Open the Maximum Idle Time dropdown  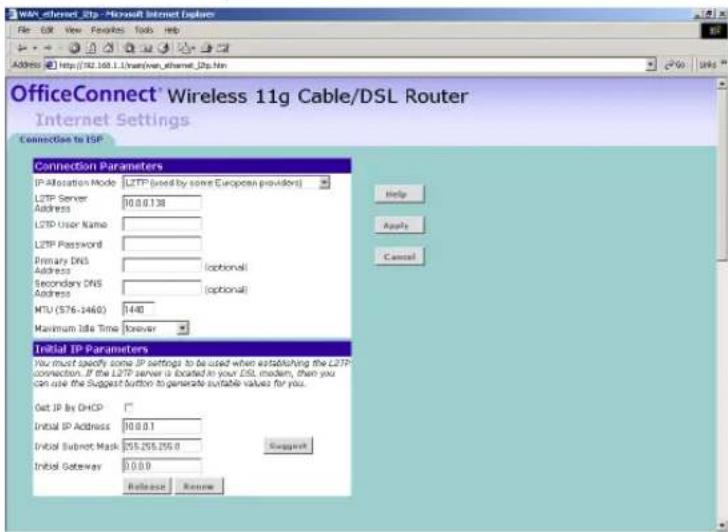183,329
